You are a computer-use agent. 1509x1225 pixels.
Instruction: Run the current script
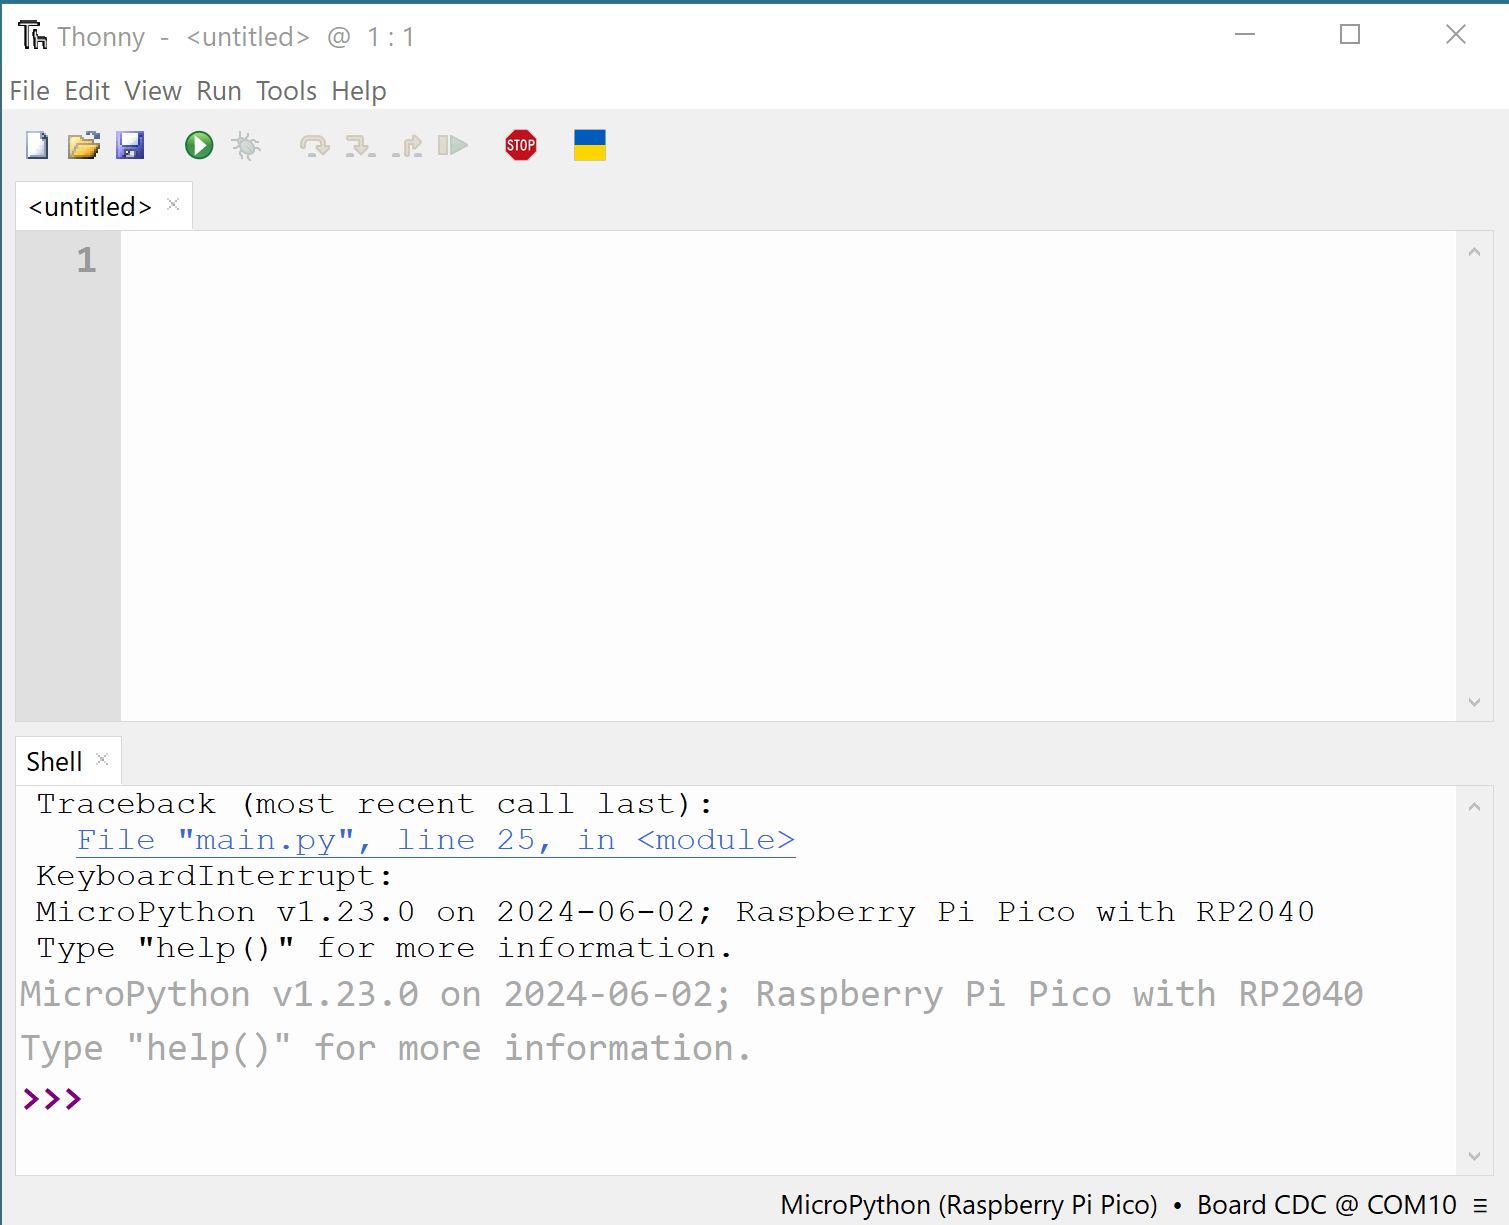(198, 145)
